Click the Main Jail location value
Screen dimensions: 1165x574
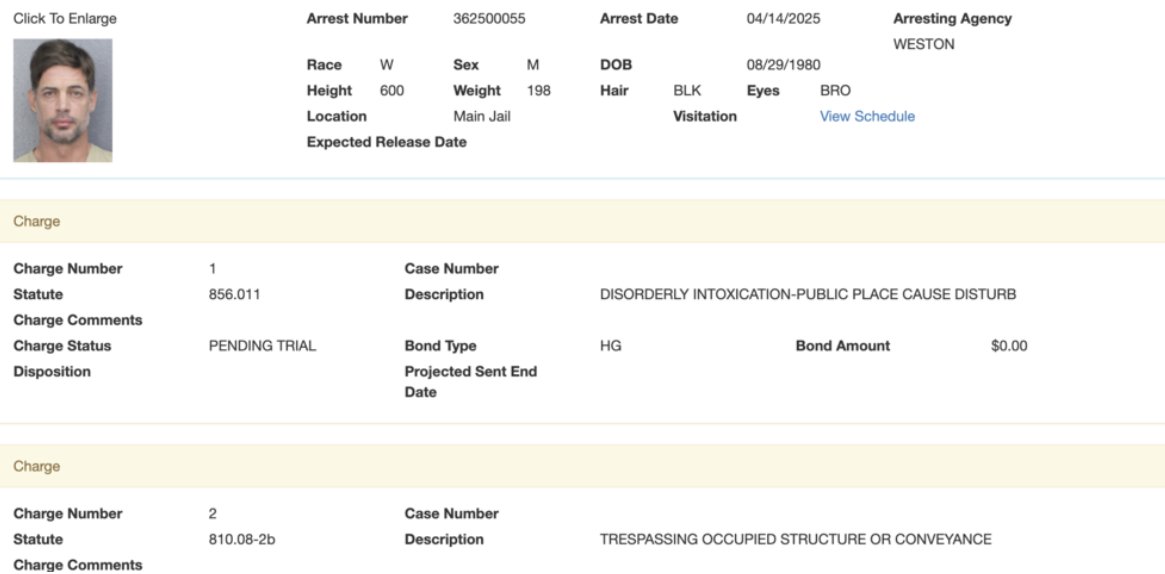(x=482, y=116)
